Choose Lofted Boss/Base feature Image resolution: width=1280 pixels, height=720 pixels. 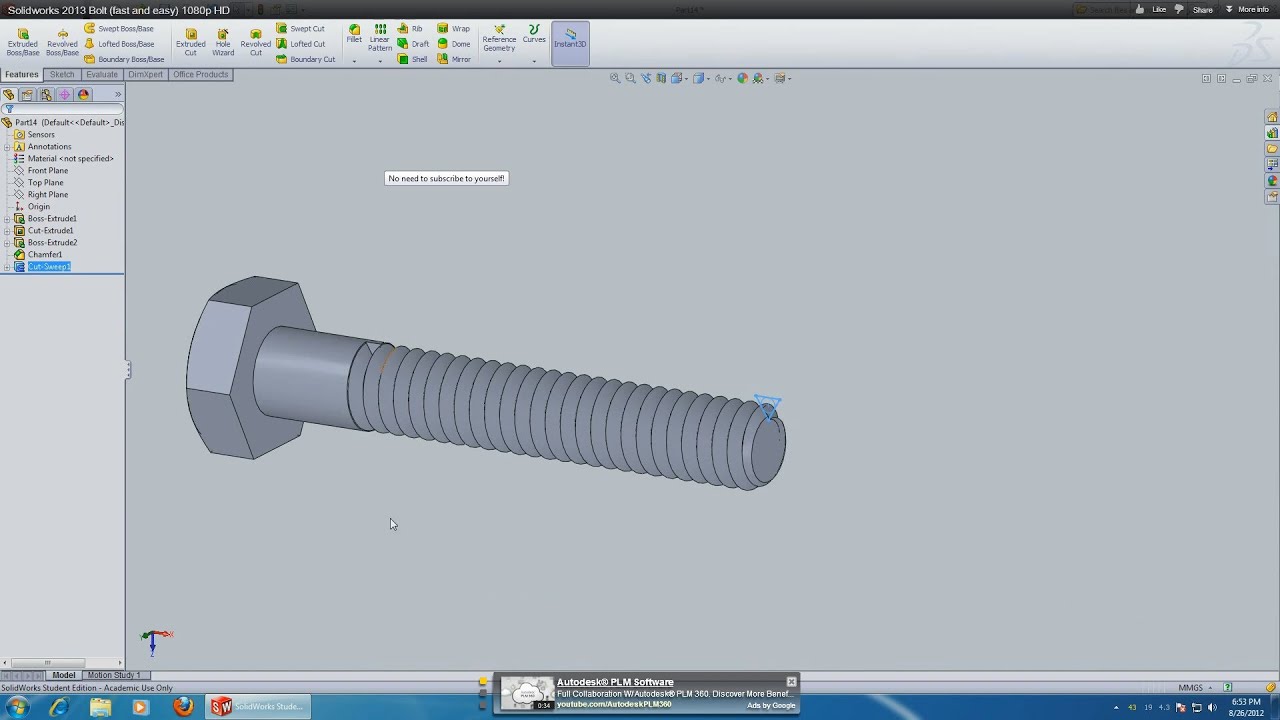coord(119,44)
